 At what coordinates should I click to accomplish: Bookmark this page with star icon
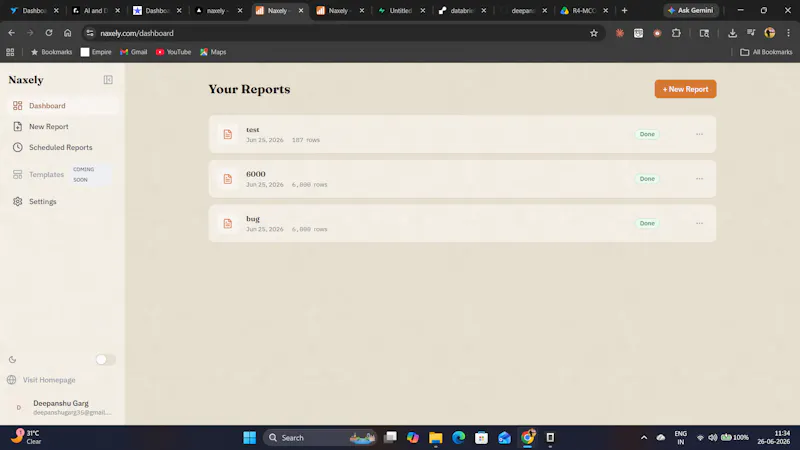[593, 33]
